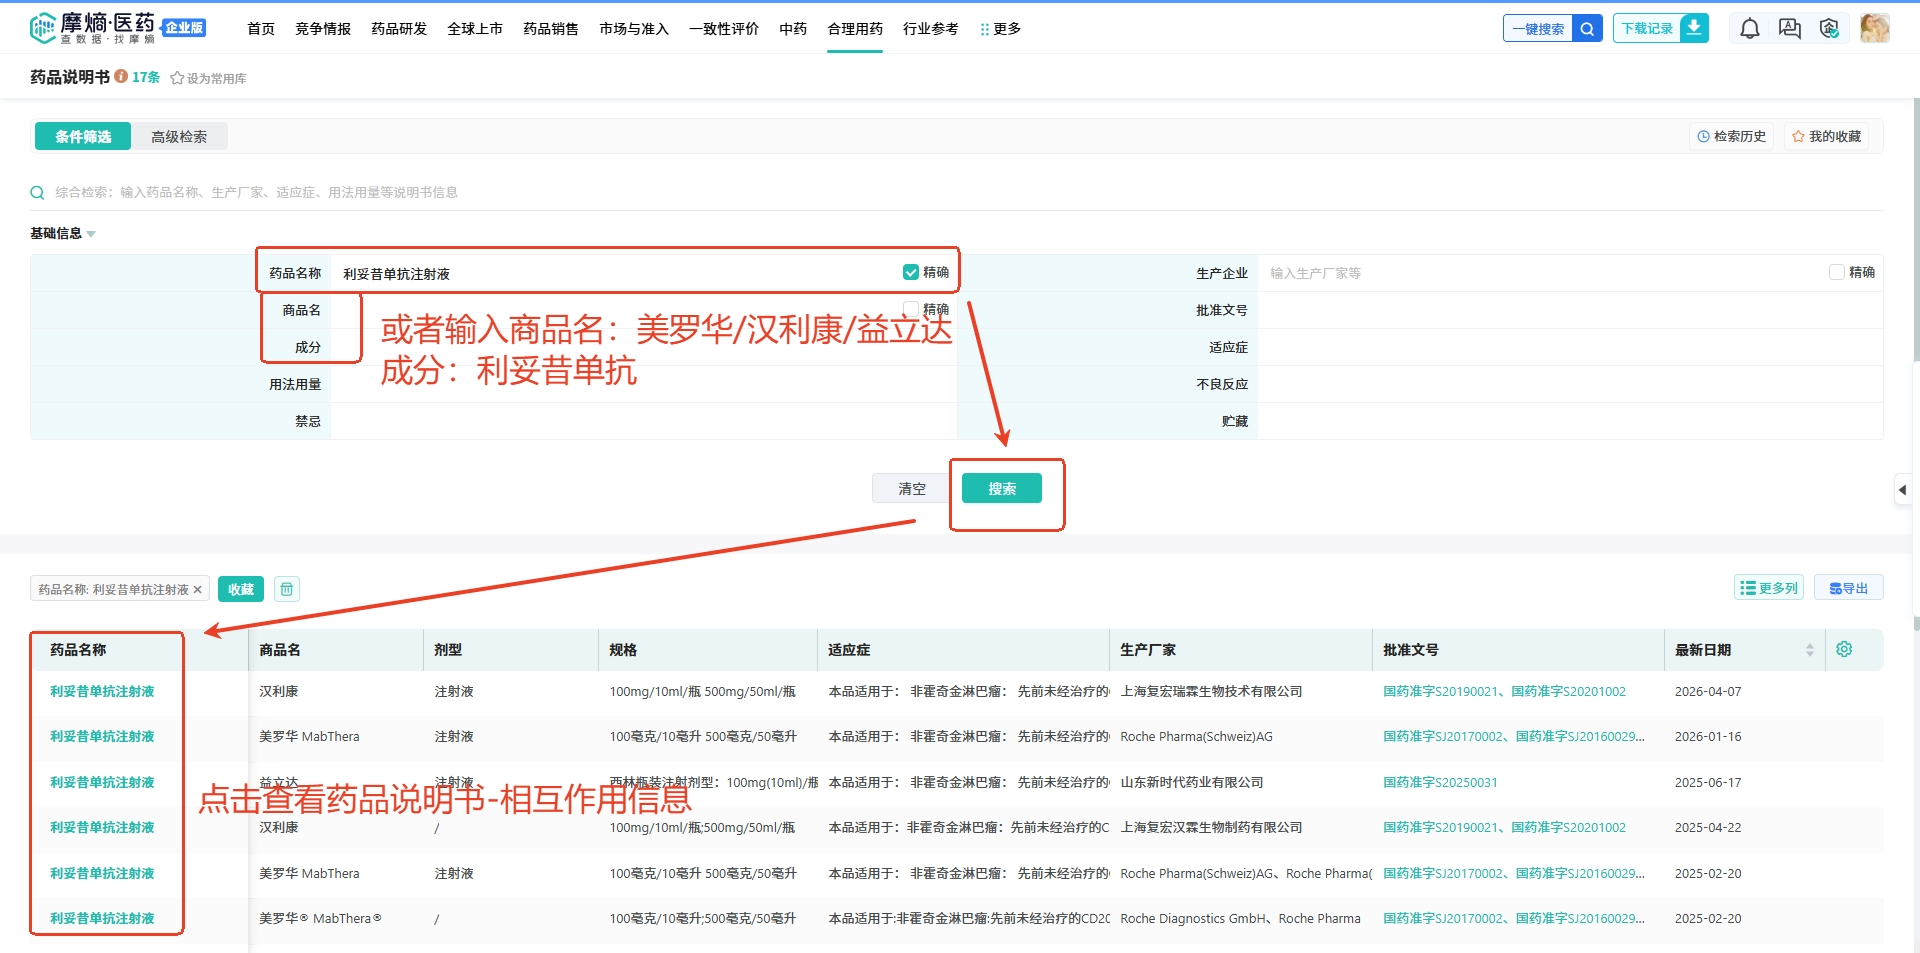1920x953 pixels.
Task: Click the star icon for 设为常用库
Action: tap(177, 78)
